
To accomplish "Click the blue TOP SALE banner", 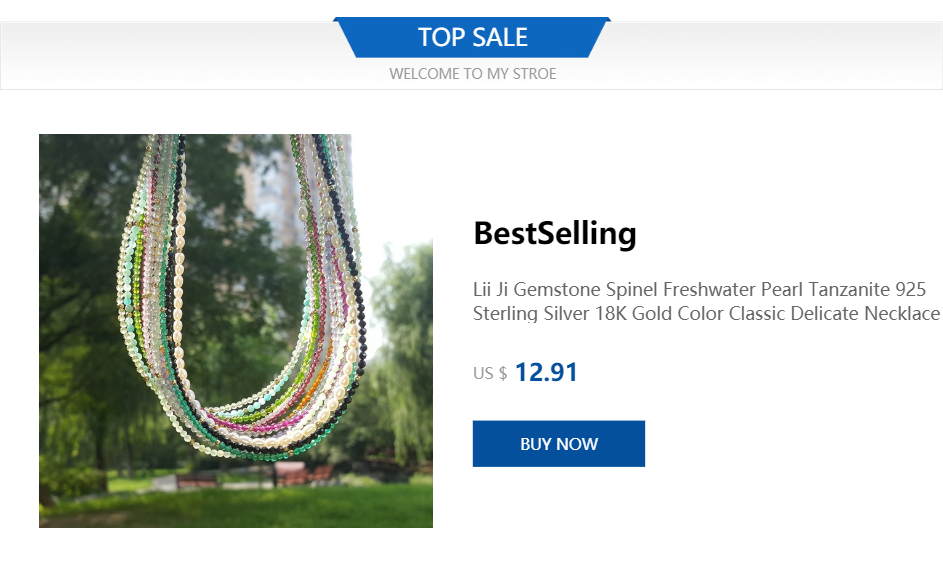I will pos(472,38).
